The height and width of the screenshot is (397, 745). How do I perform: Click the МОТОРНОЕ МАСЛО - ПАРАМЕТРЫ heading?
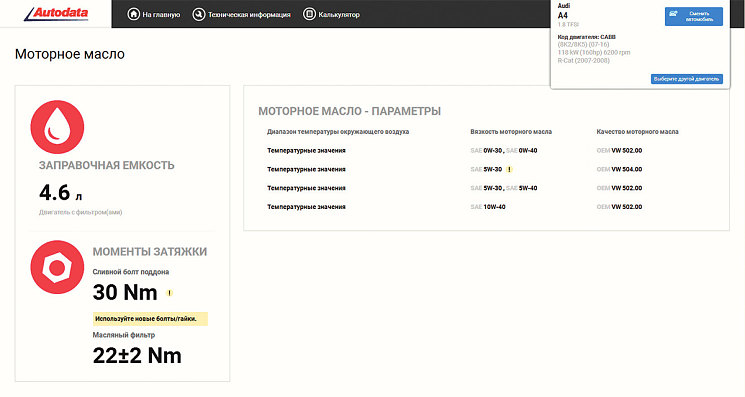tap(350, 111)
